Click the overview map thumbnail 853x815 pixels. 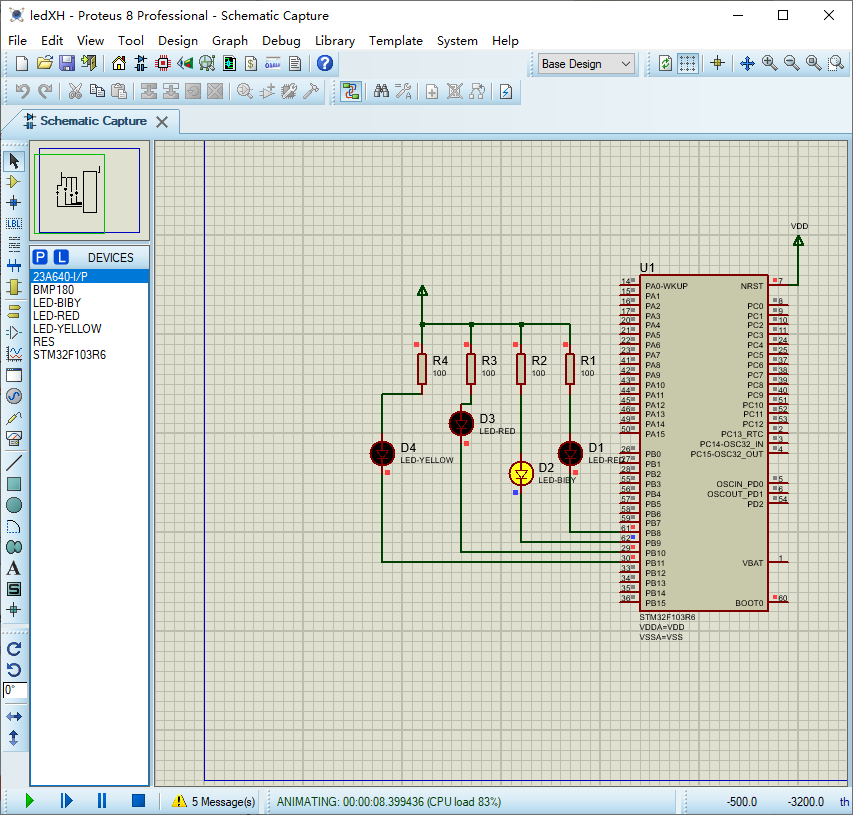click(89, 191)
